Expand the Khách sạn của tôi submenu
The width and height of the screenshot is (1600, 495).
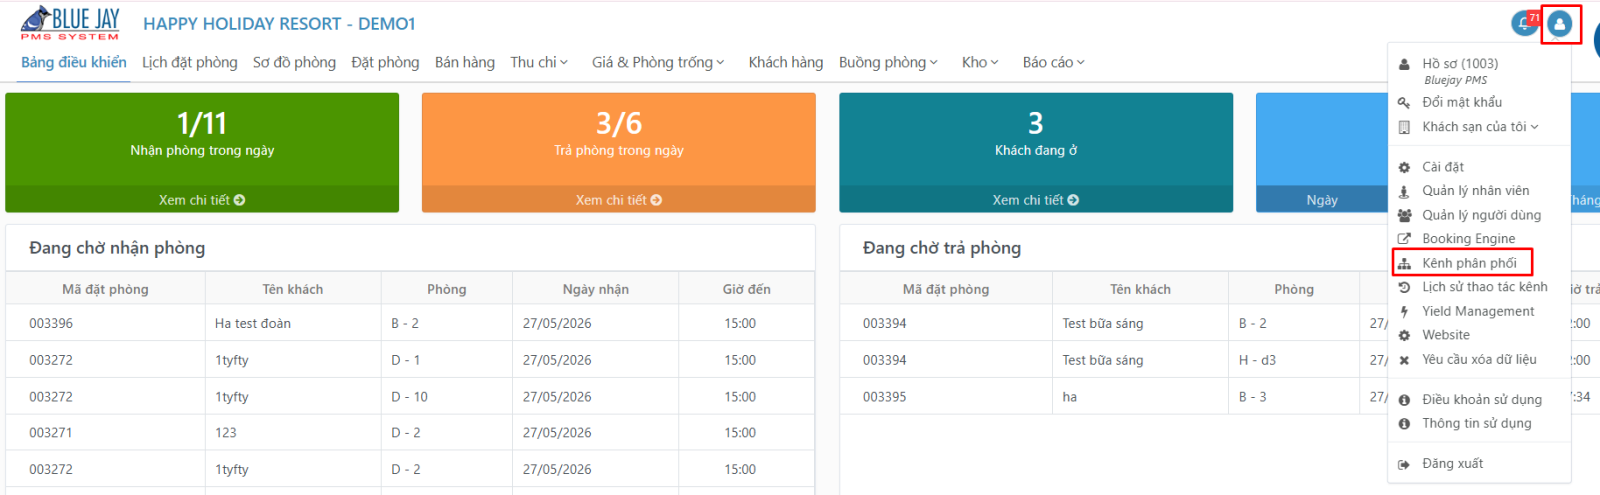click(1480, 127)
